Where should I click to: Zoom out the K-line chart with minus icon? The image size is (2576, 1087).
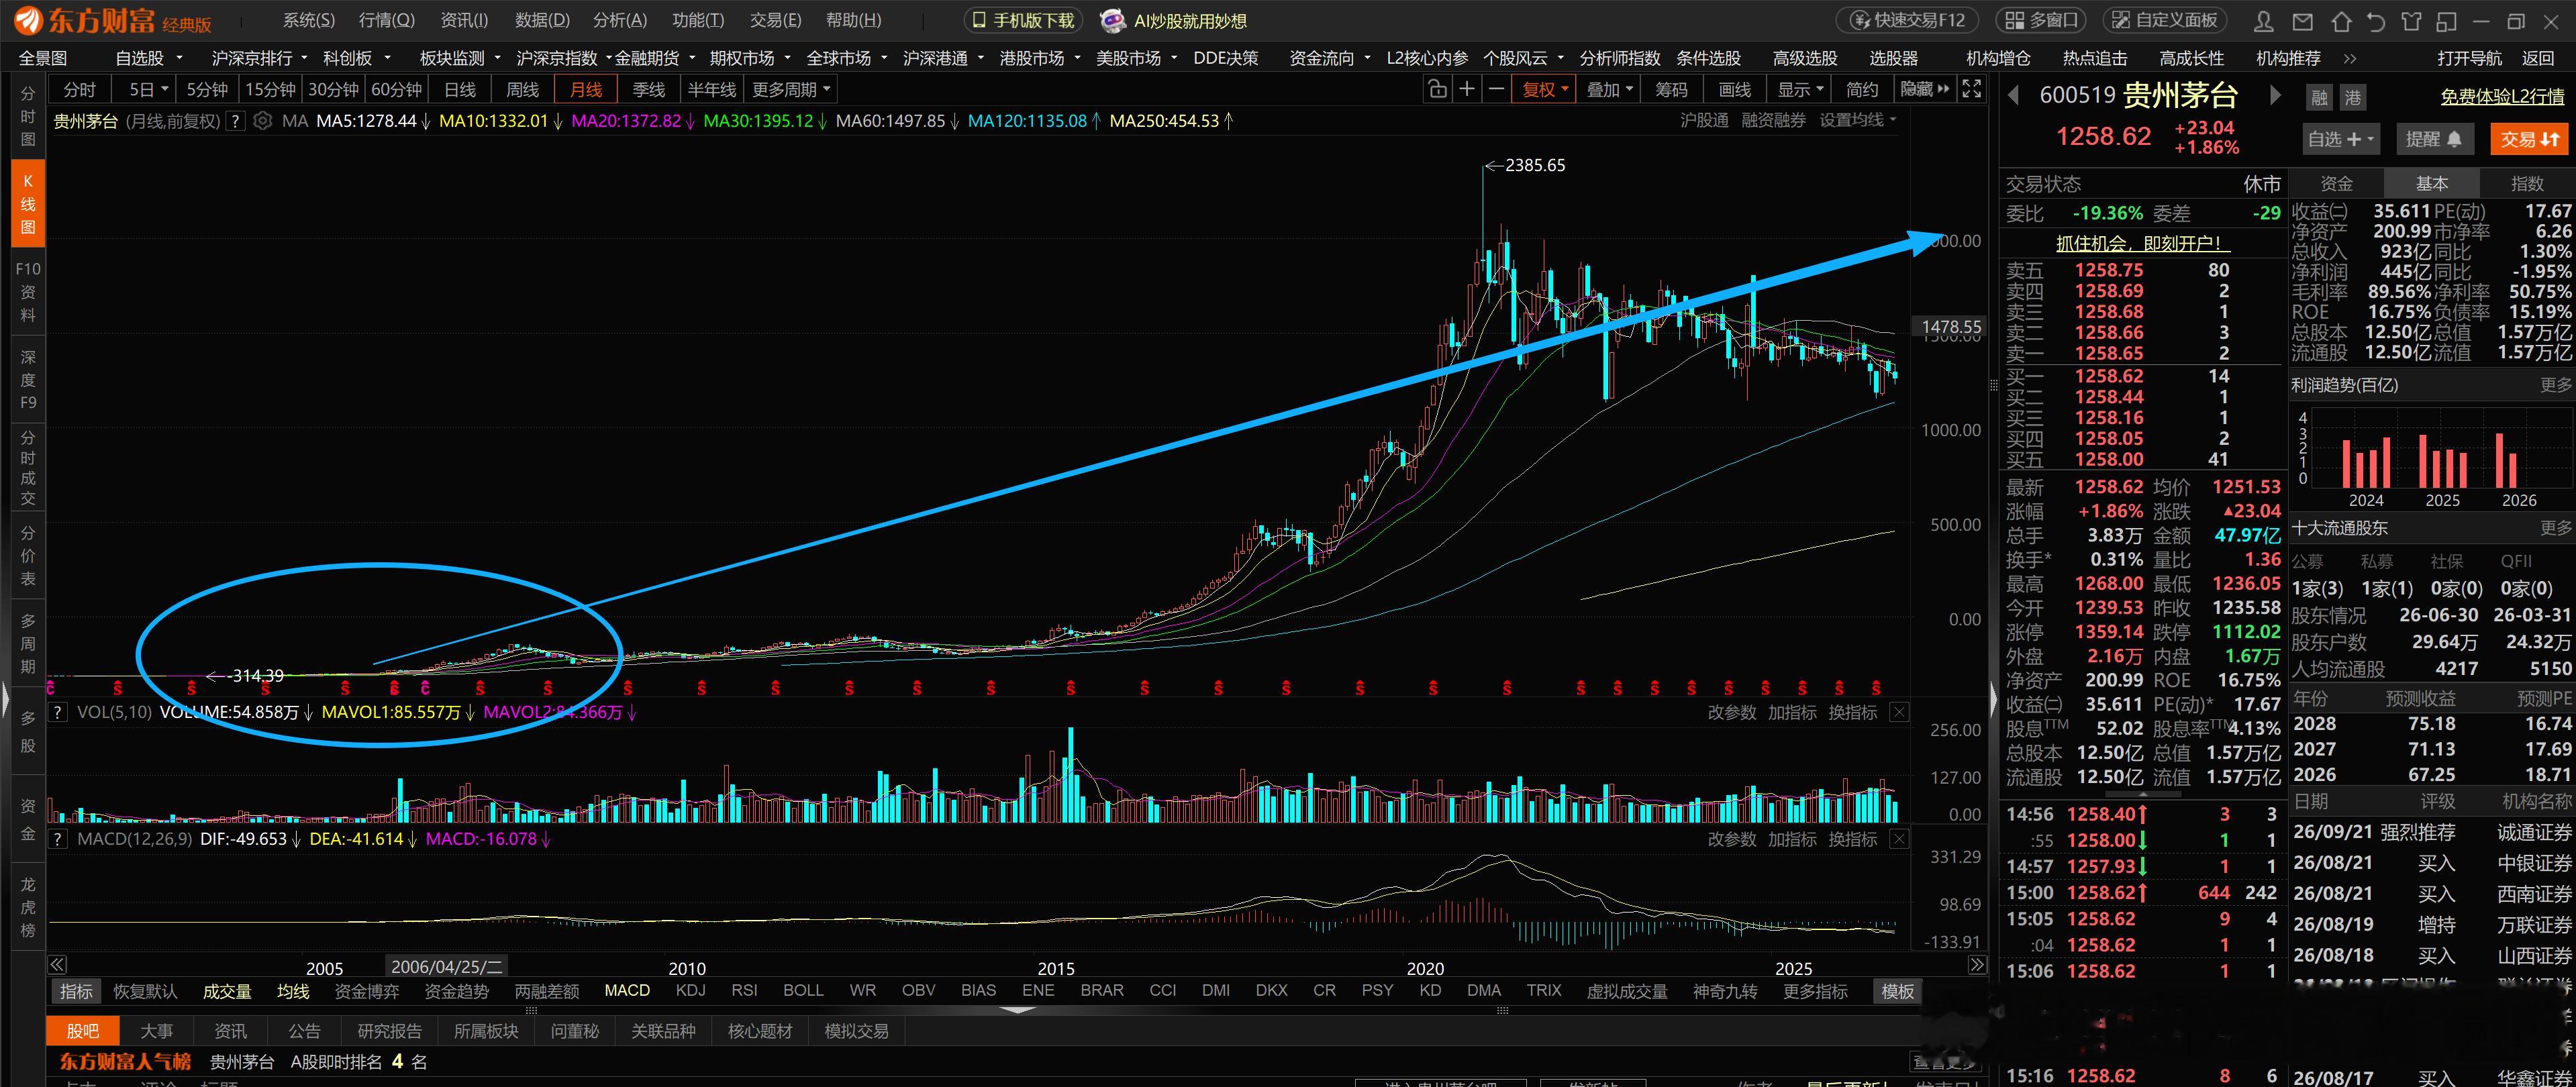[1496, 90]
